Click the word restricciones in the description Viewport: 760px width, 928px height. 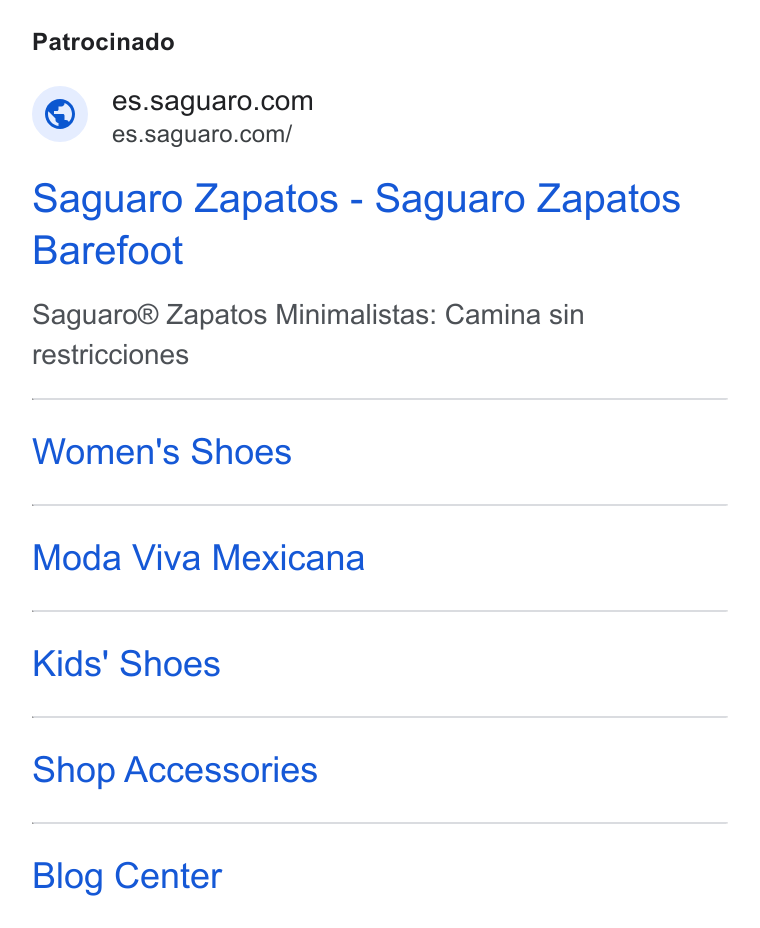(x=111, y=355)
